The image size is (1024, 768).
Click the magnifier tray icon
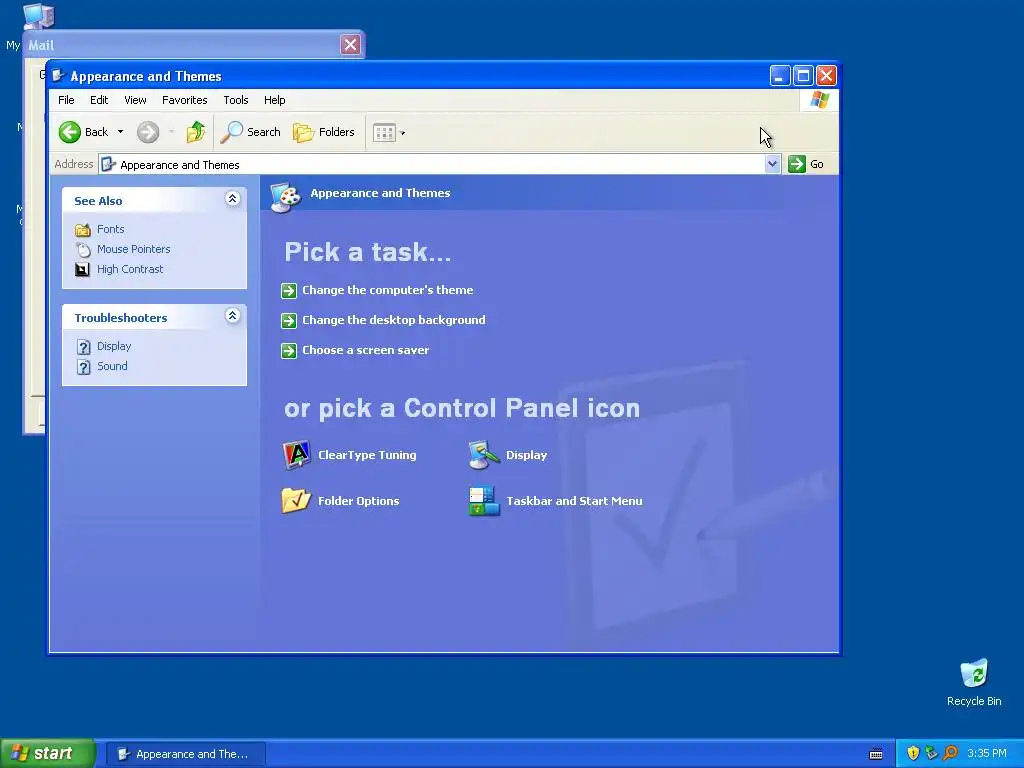[950, 753]
